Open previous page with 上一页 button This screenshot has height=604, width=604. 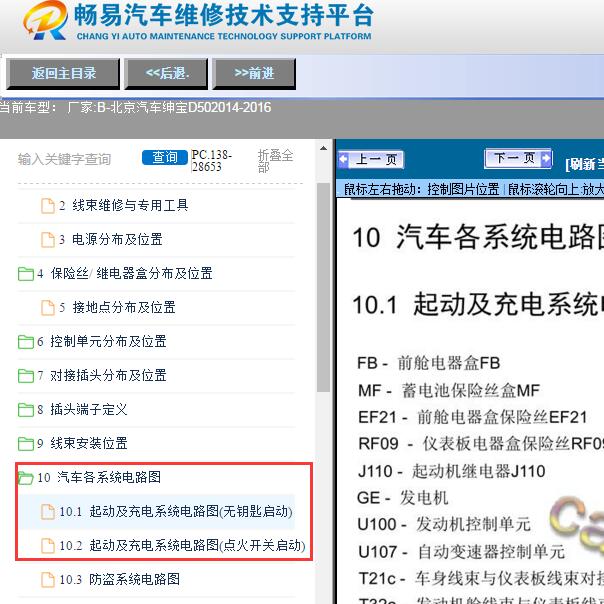371,159
